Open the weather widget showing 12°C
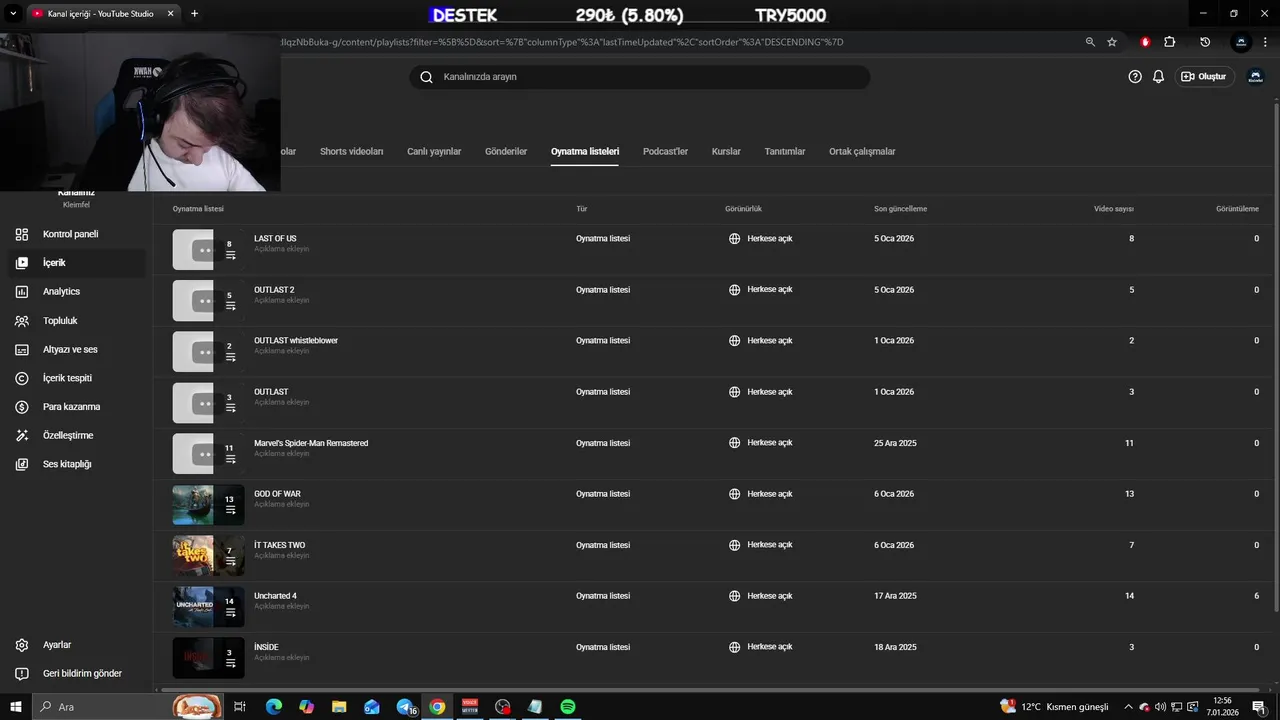The height and width of the screenshot is (720, 1280). (1054, 707)
